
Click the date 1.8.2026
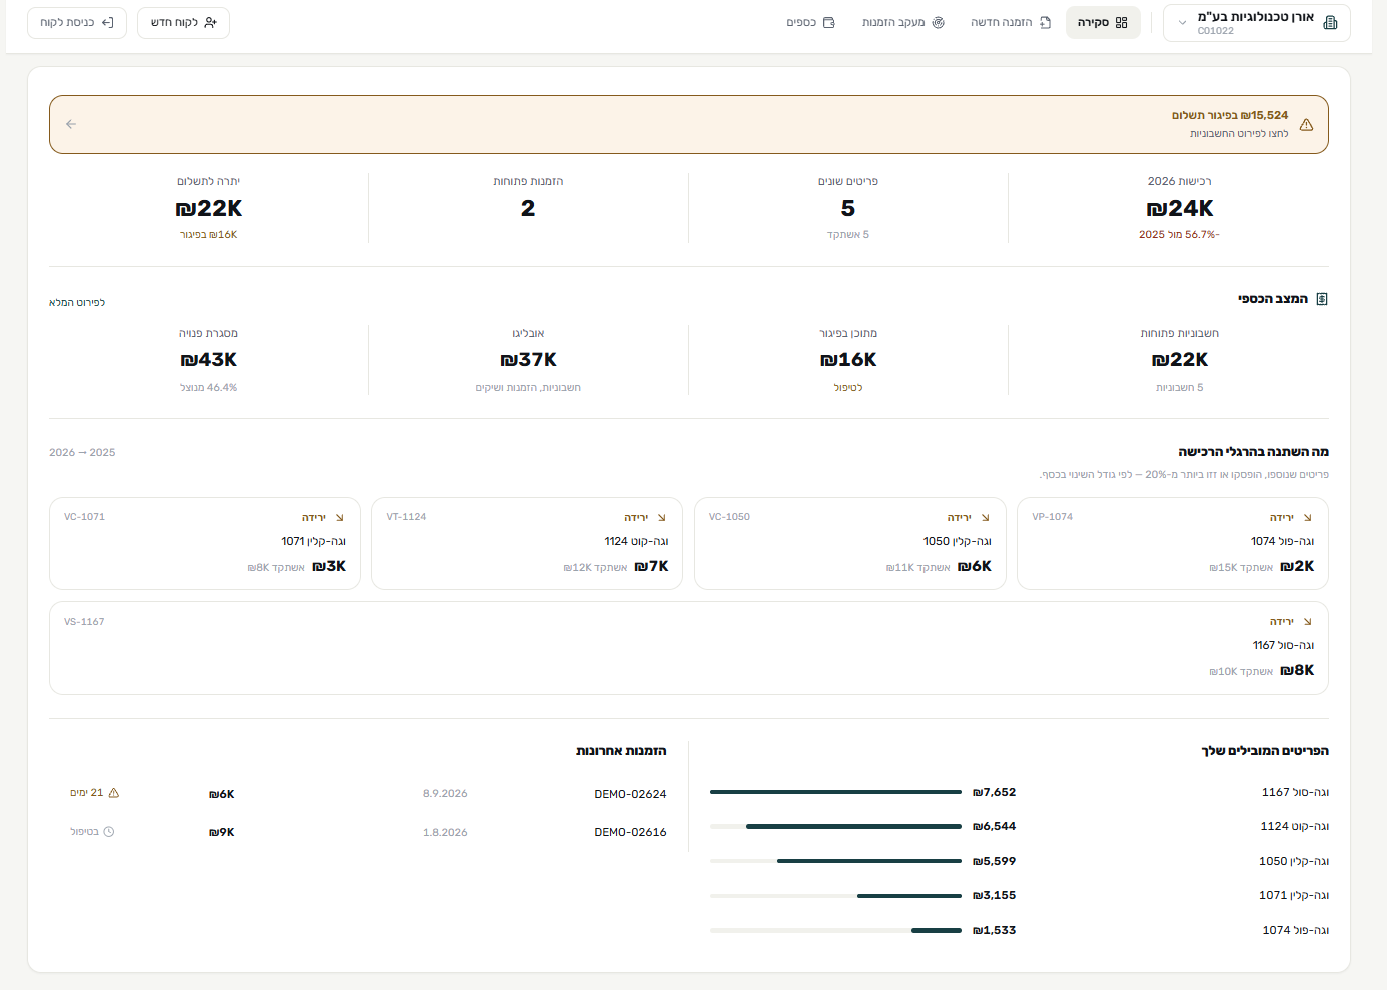pyautogui.click(x=445, y=832)
